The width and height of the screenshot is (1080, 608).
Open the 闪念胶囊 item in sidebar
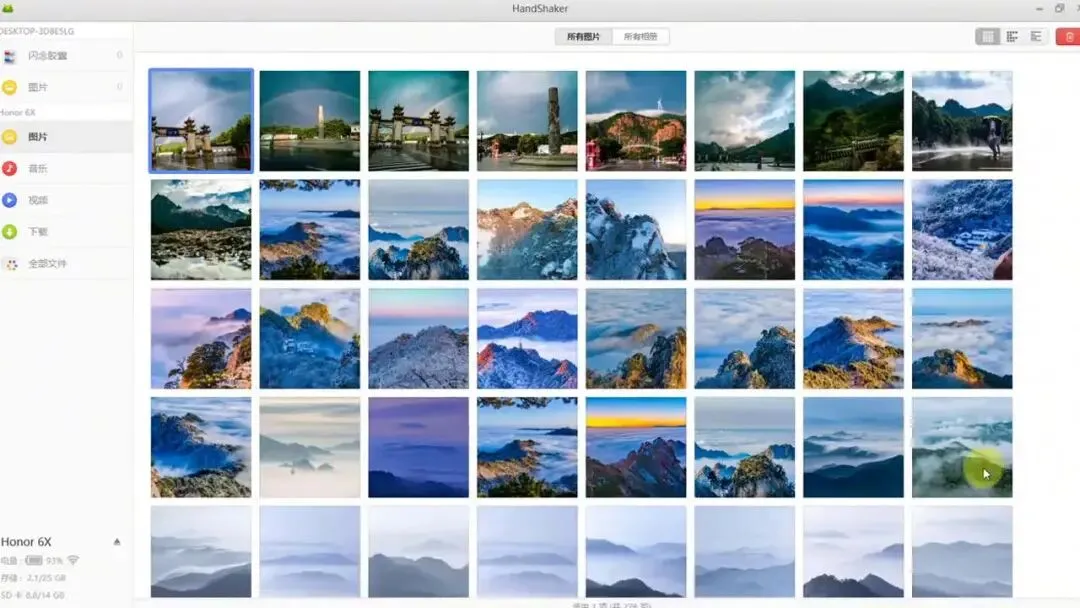[x=65, y=56]
